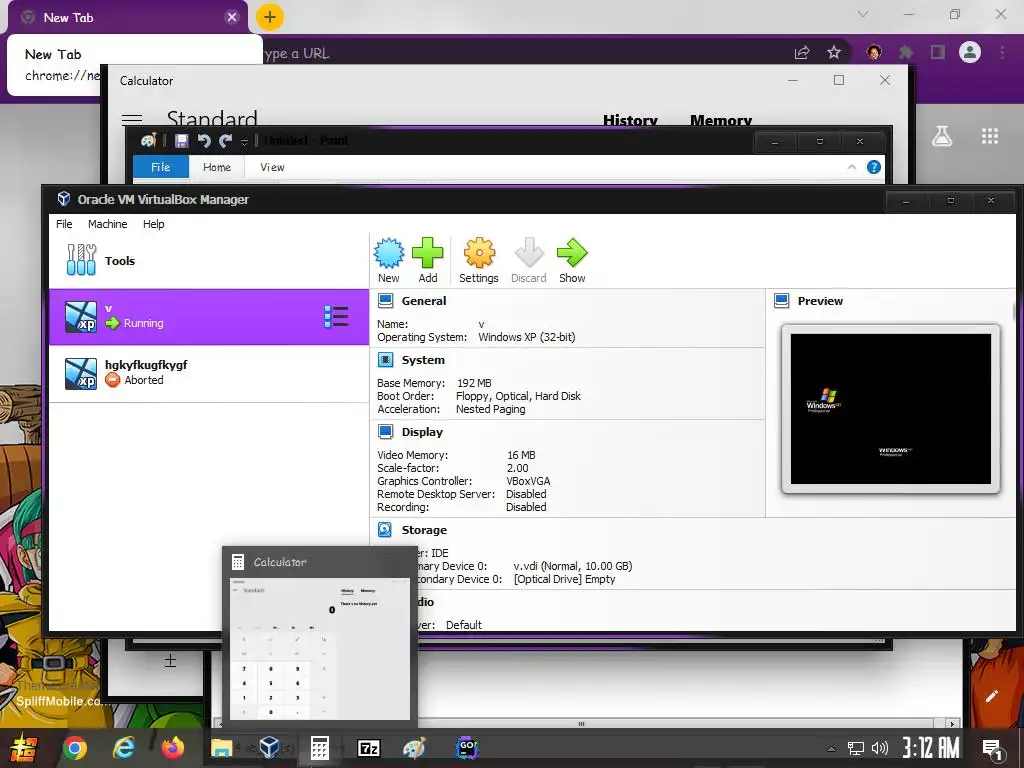Open the Machine menu in VirtualBox

click(108, 224)
